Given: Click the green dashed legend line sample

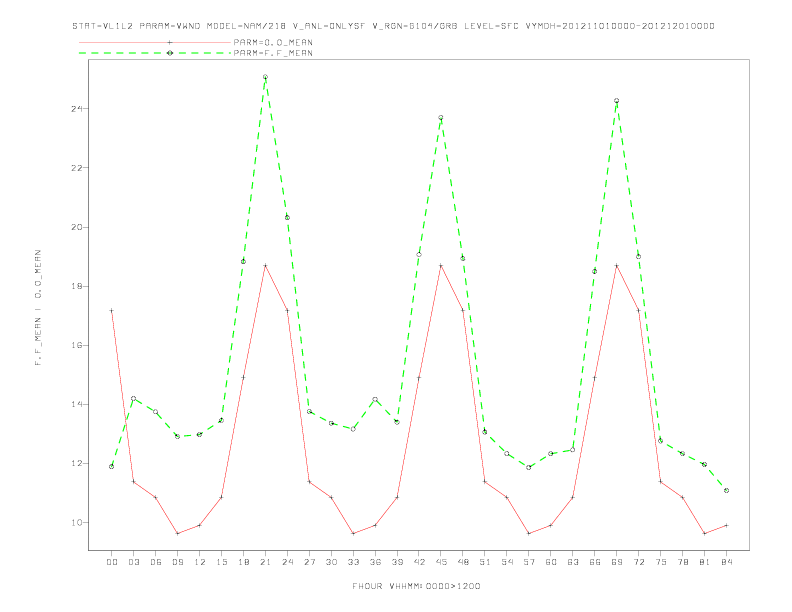Looking at the screenshot, I should (155, 53).
